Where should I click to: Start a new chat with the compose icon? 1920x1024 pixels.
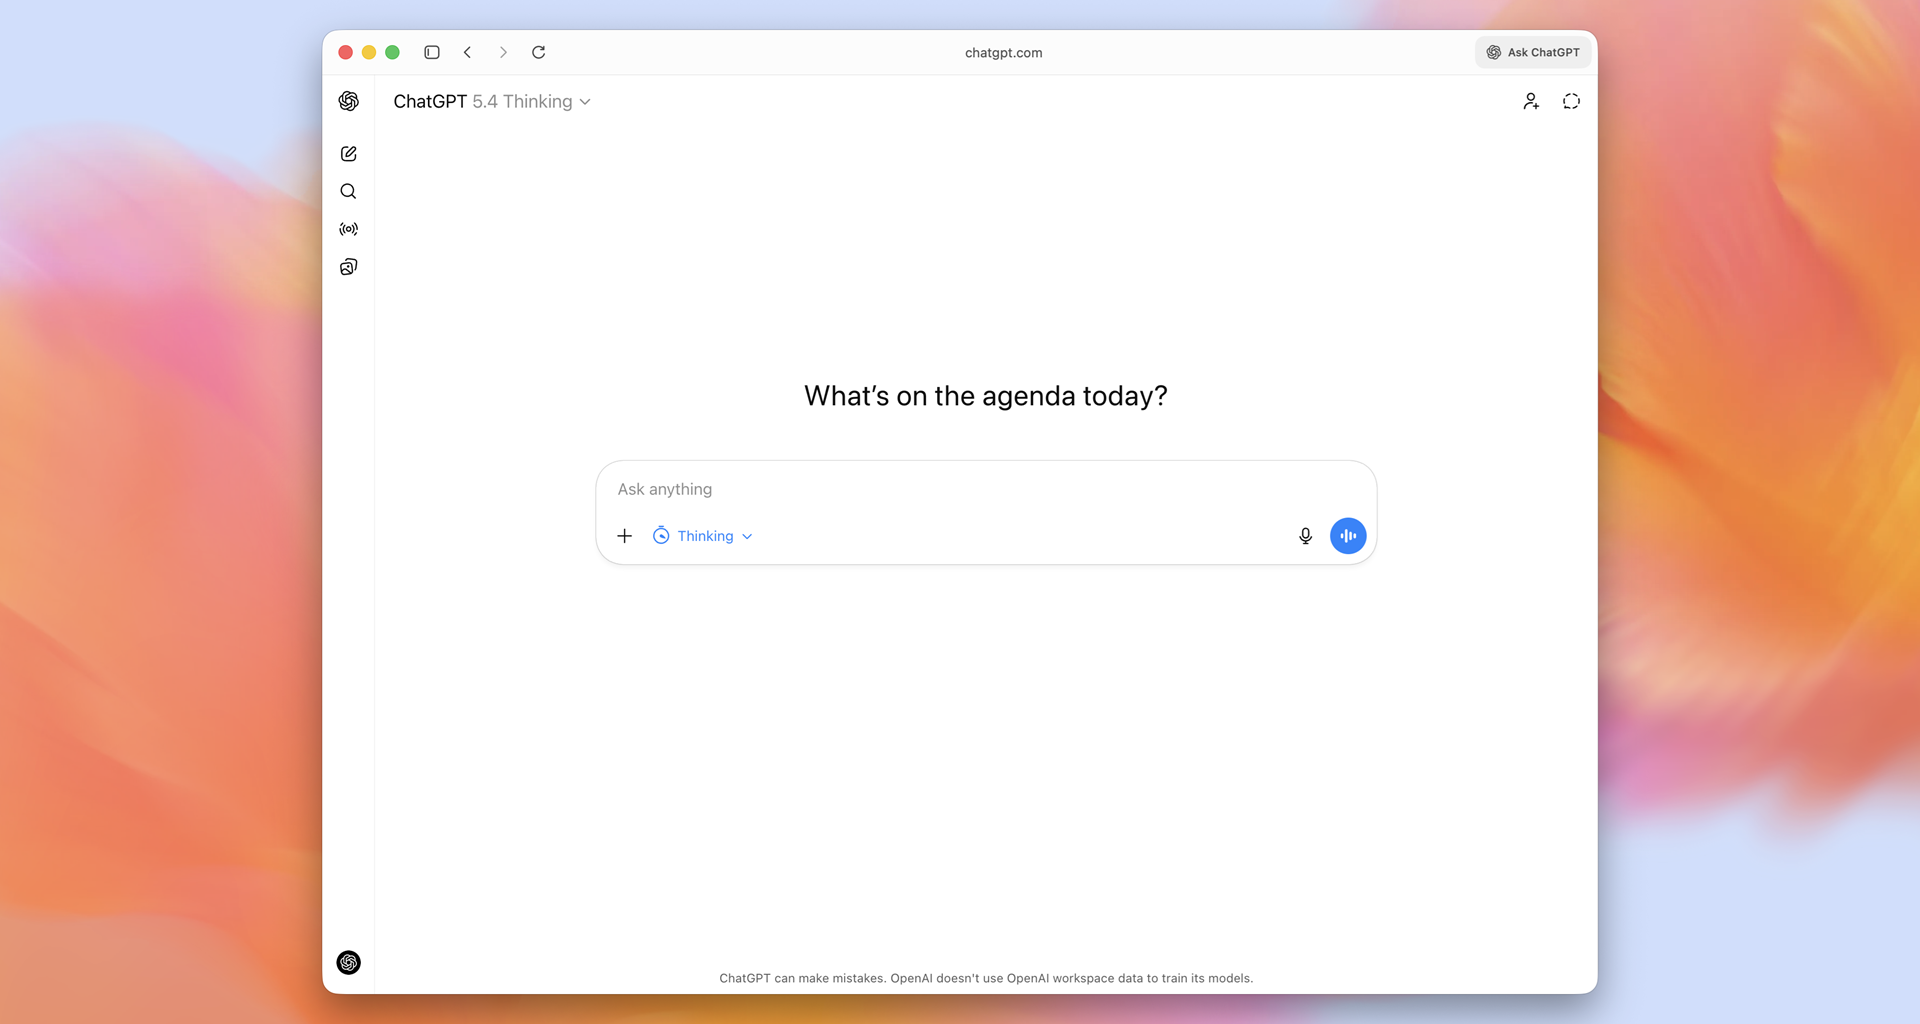348,154
